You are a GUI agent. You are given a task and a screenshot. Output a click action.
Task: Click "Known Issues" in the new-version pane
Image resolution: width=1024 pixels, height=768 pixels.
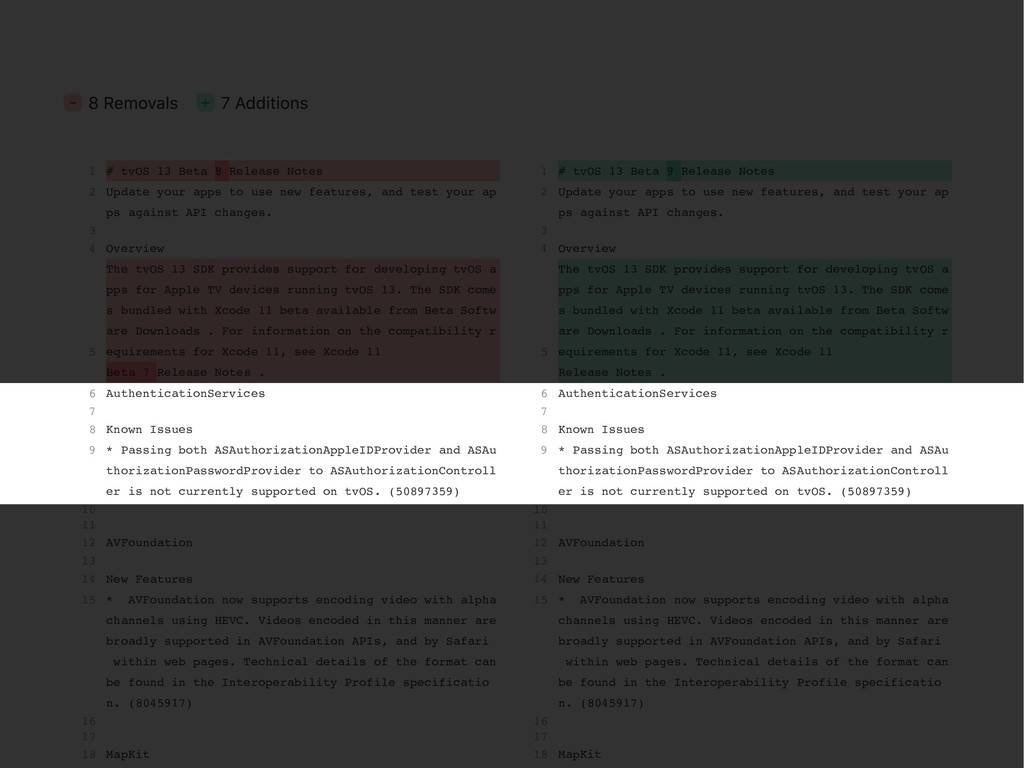[x=601, y=430]
